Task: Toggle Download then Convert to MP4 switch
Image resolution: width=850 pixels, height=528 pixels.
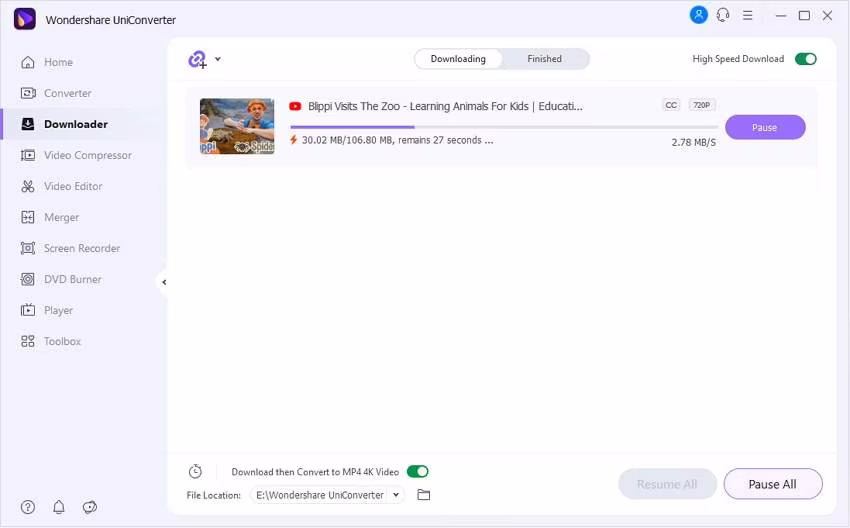Action: (x=417, y=472)
